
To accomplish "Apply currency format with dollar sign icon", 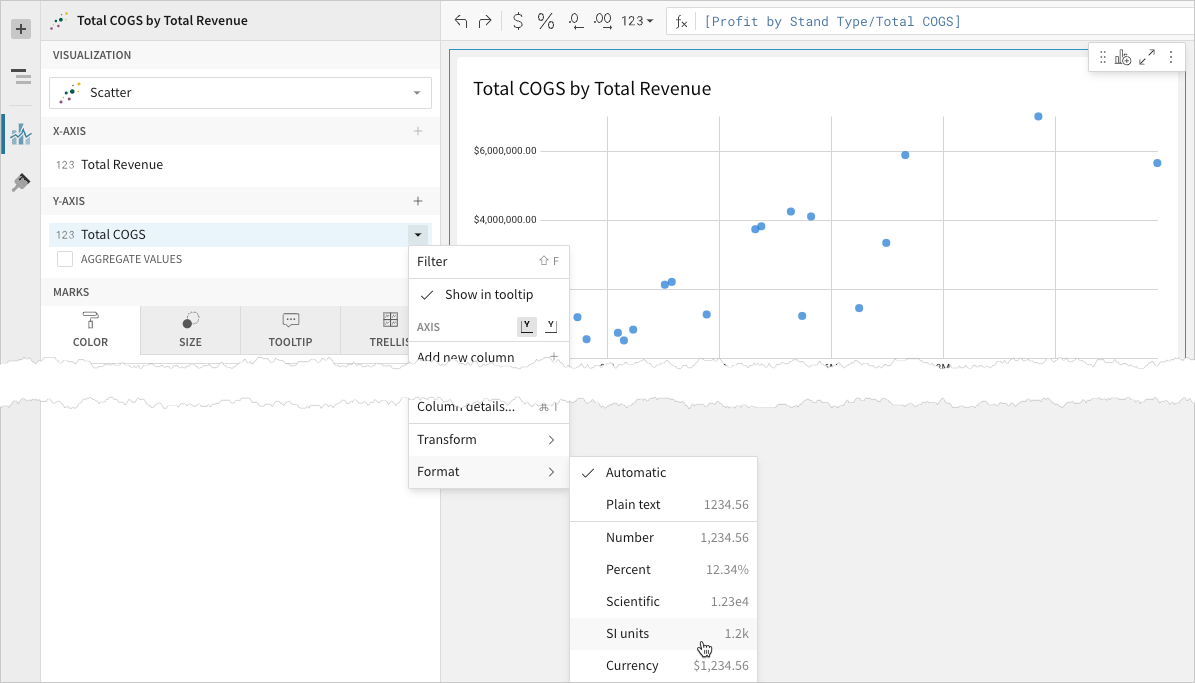I will [x=517, y=21].
